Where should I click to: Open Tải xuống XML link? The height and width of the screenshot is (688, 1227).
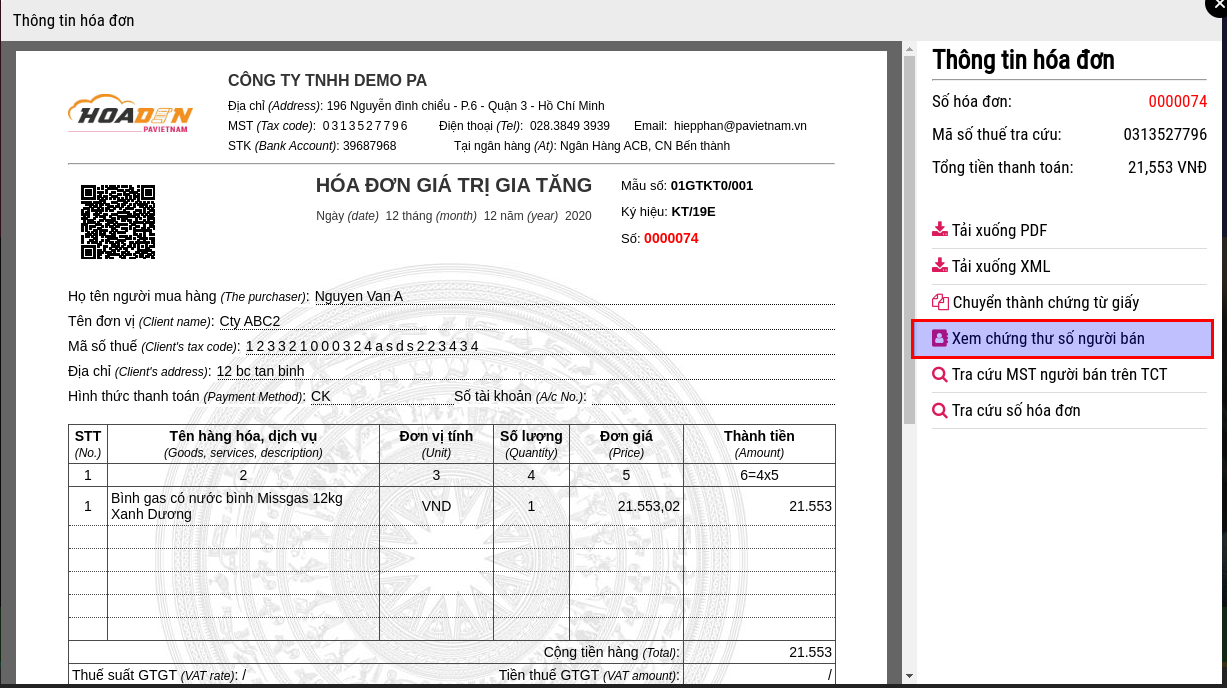(1001, 266)
